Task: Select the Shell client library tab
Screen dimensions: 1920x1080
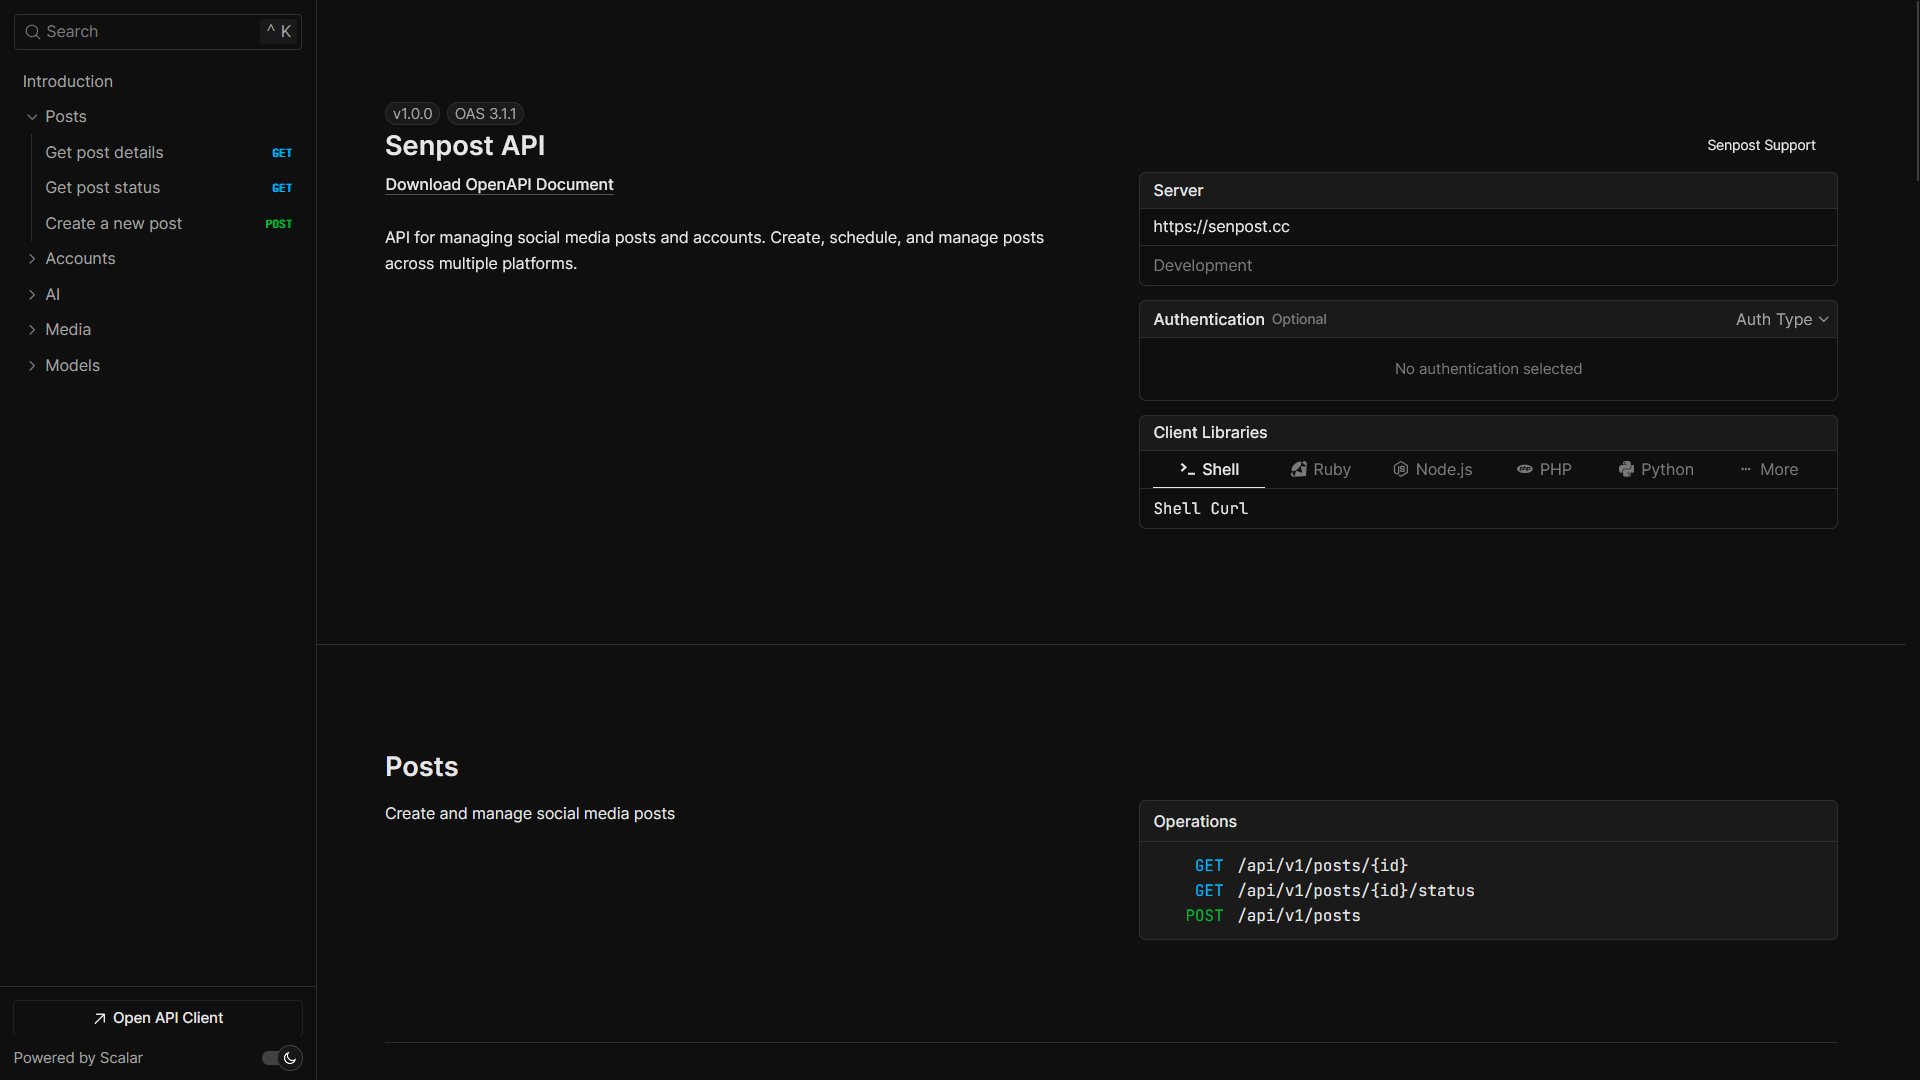Action: pos(1209,470)
